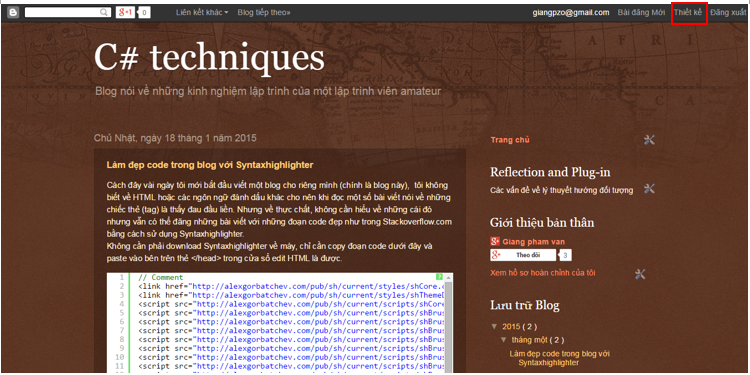This screenshot has height=375, width=750.
Task: Click the Giới thiệu bản thân heading
Action: pyautogui.click(x=542, y=222)
